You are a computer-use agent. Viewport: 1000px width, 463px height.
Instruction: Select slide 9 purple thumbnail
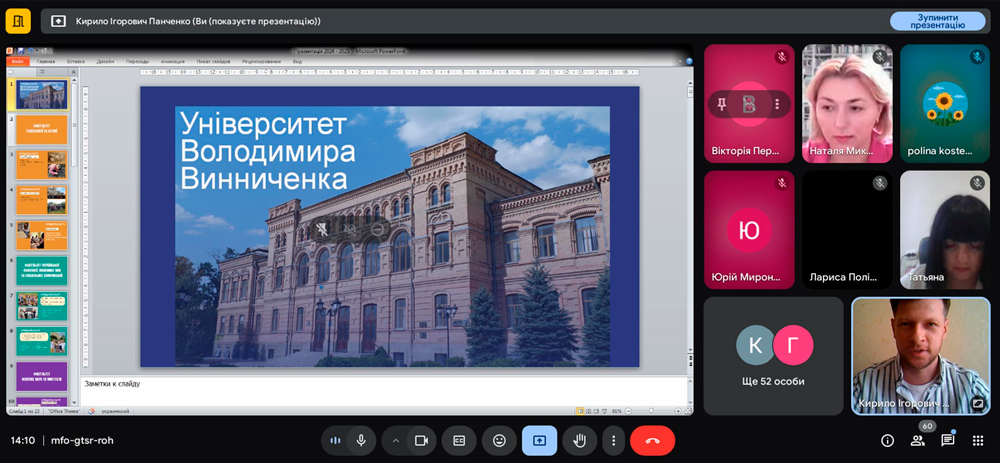tap(41, 376)
